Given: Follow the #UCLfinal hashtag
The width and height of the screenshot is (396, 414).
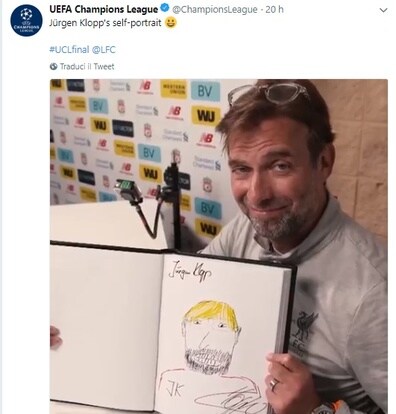Looking at the screenshot, I should tap(69, 50).
